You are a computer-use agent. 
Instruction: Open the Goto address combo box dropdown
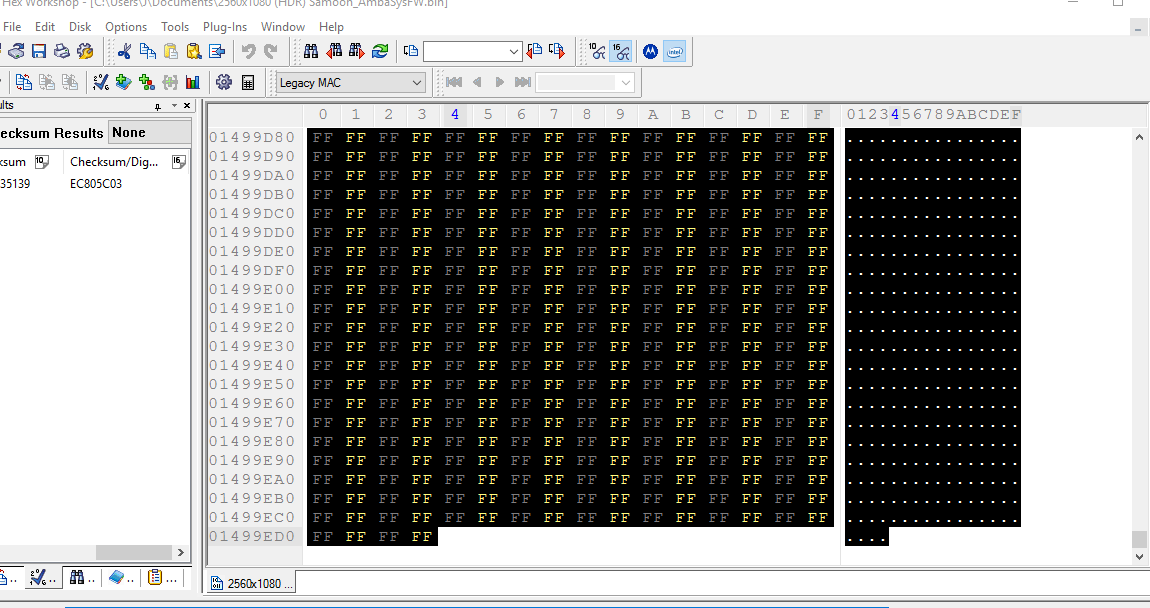click(514, 51)
